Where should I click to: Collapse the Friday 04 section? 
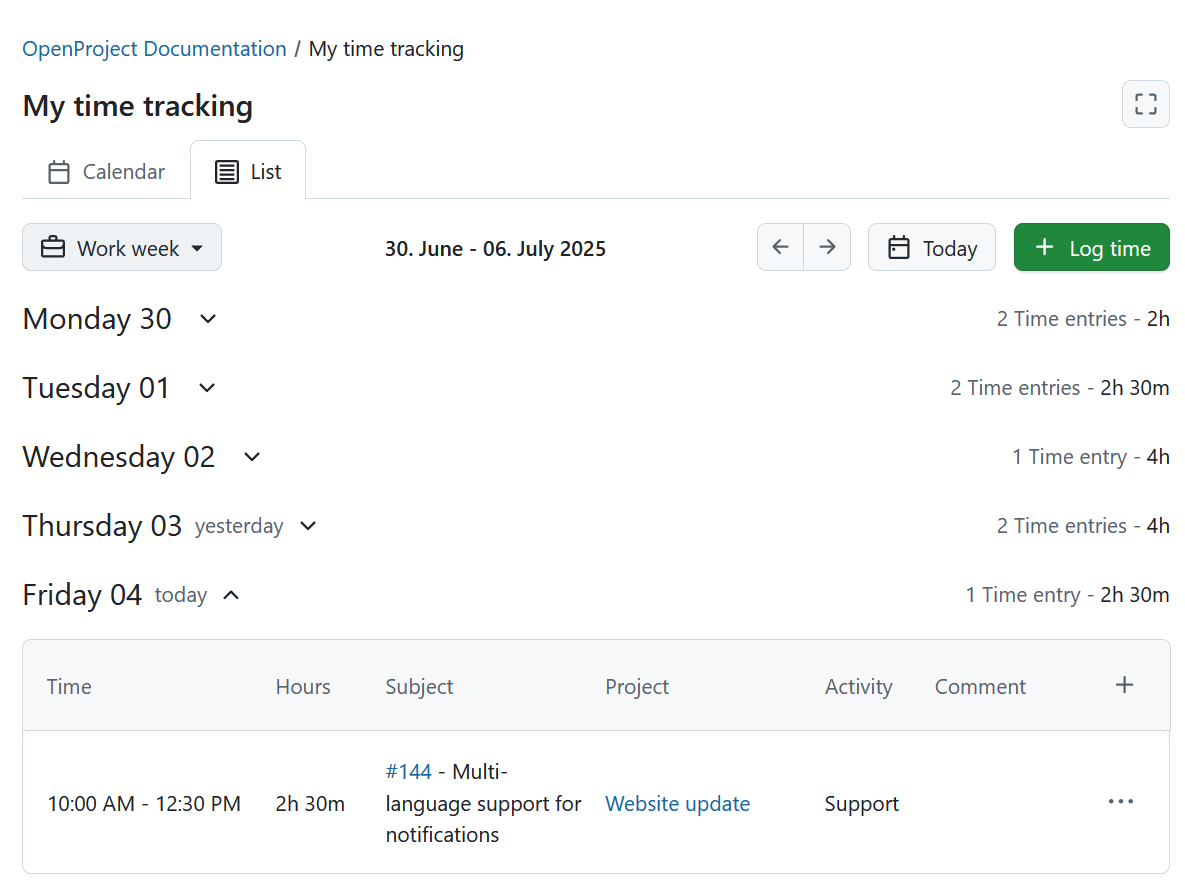pos(231,595)
